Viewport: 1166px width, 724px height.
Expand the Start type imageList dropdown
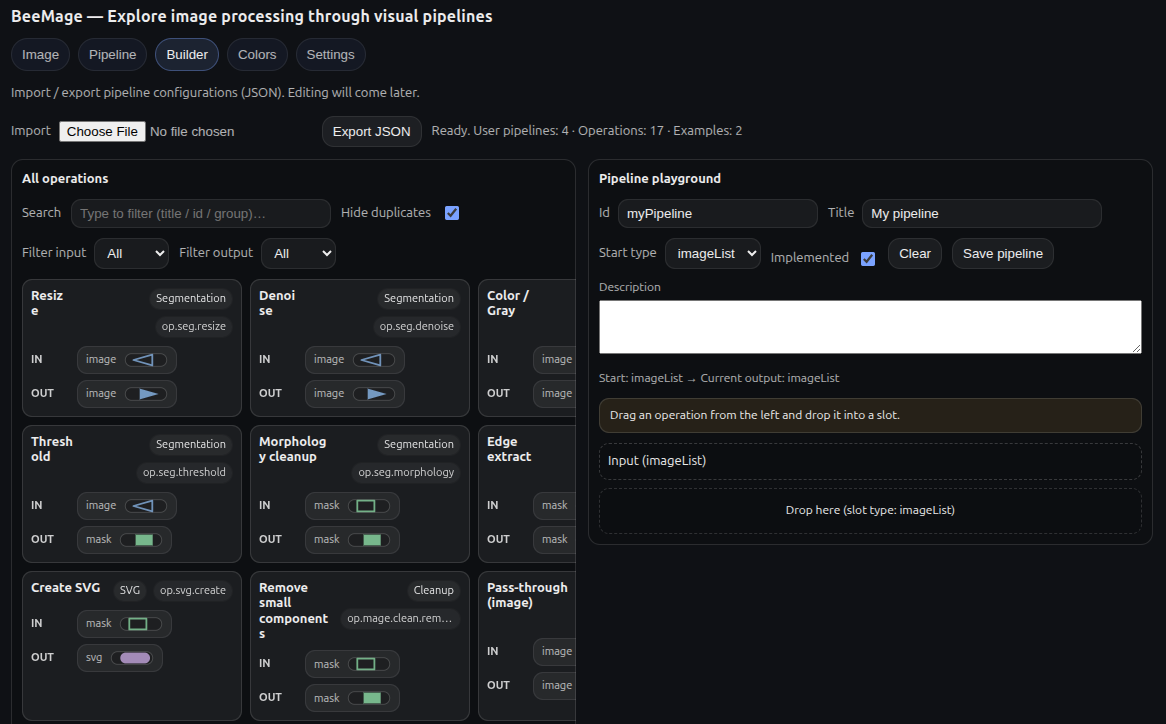point(712,254)
